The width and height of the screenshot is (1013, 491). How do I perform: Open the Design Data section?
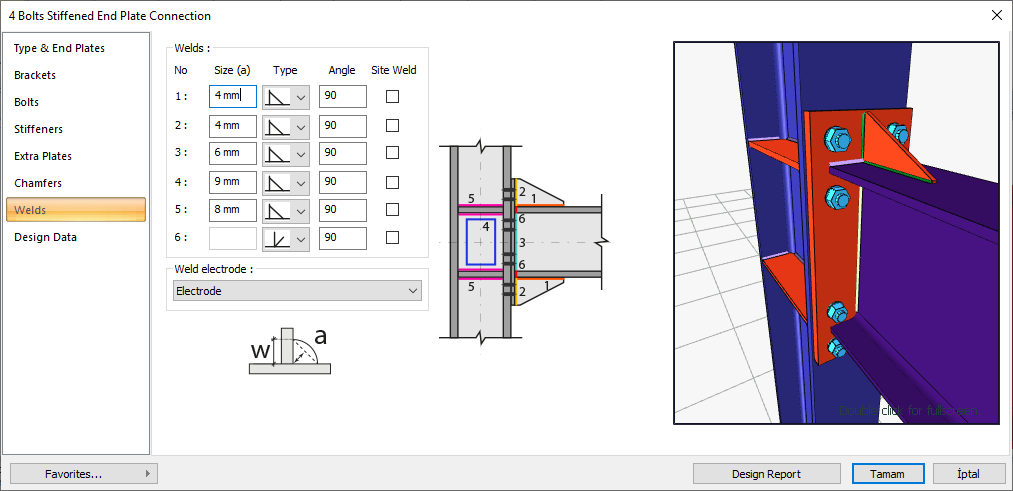click(x=45, y=237)
